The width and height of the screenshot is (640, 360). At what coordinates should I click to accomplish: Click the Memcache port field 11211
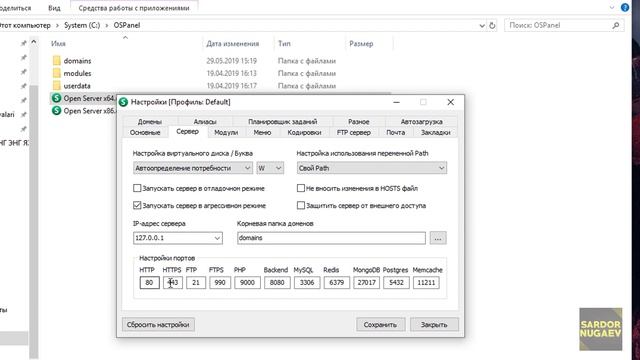[x=426, y=282]
